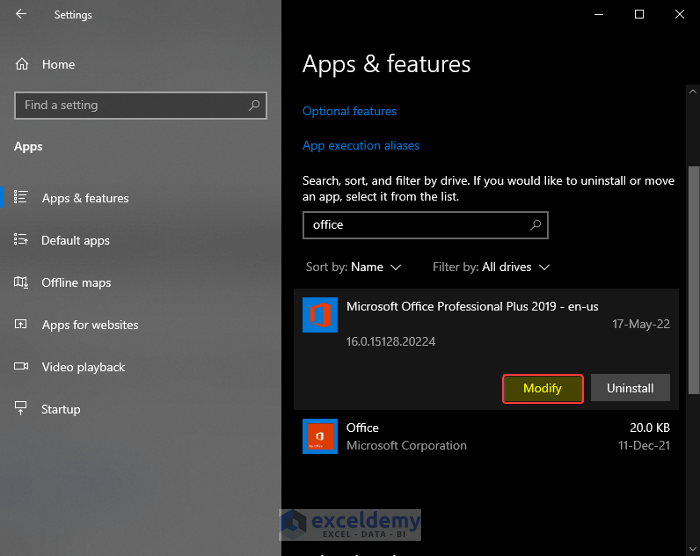This screenshot has width=700, height=556.
Task: Click the Modify button for Office 2019
Action: pyautogui.click(x=543, y=389)
